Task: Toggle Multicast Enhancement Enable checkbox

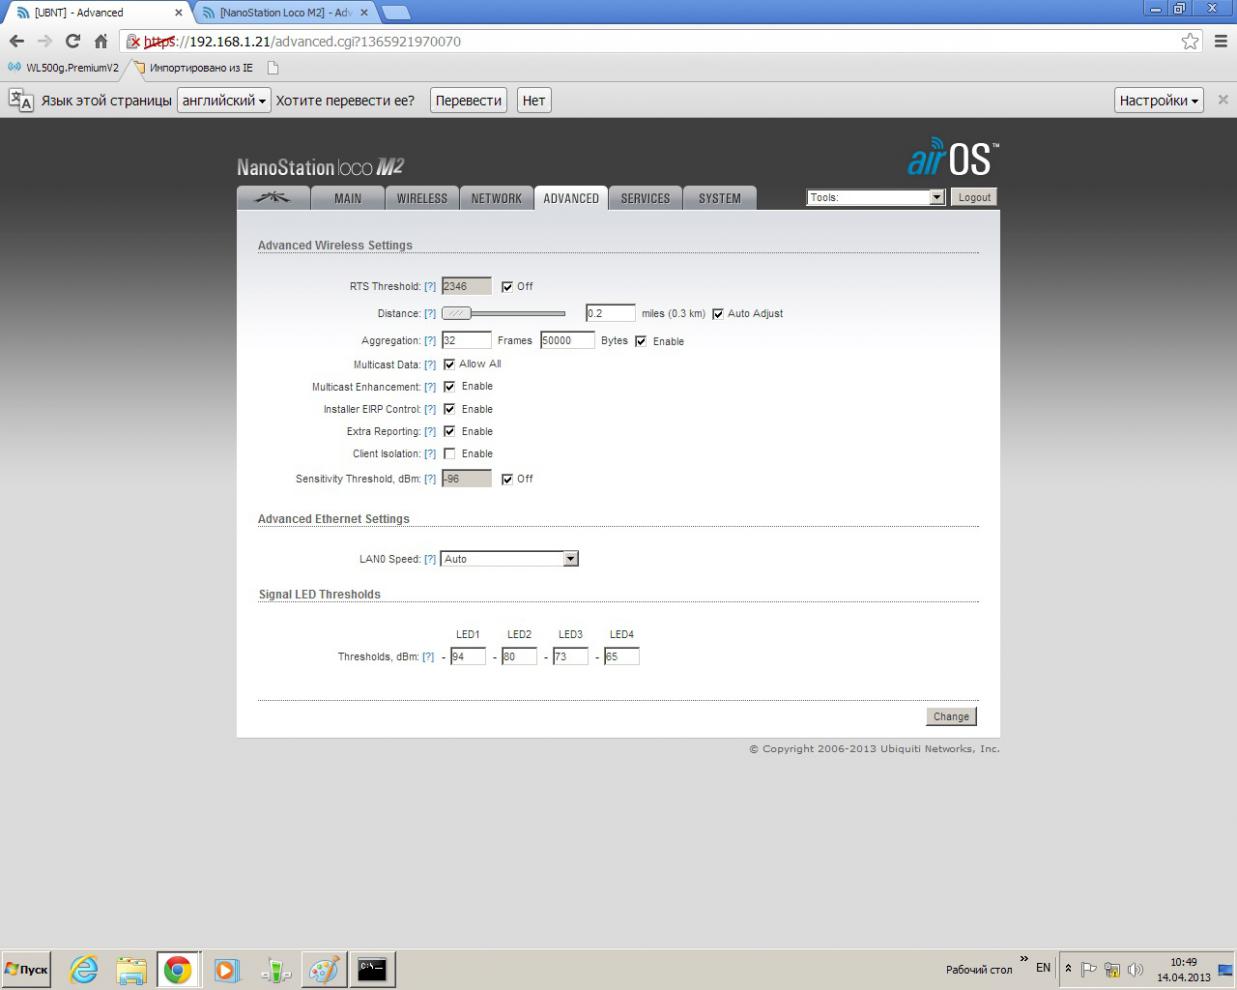Action: tap(449, 386)
